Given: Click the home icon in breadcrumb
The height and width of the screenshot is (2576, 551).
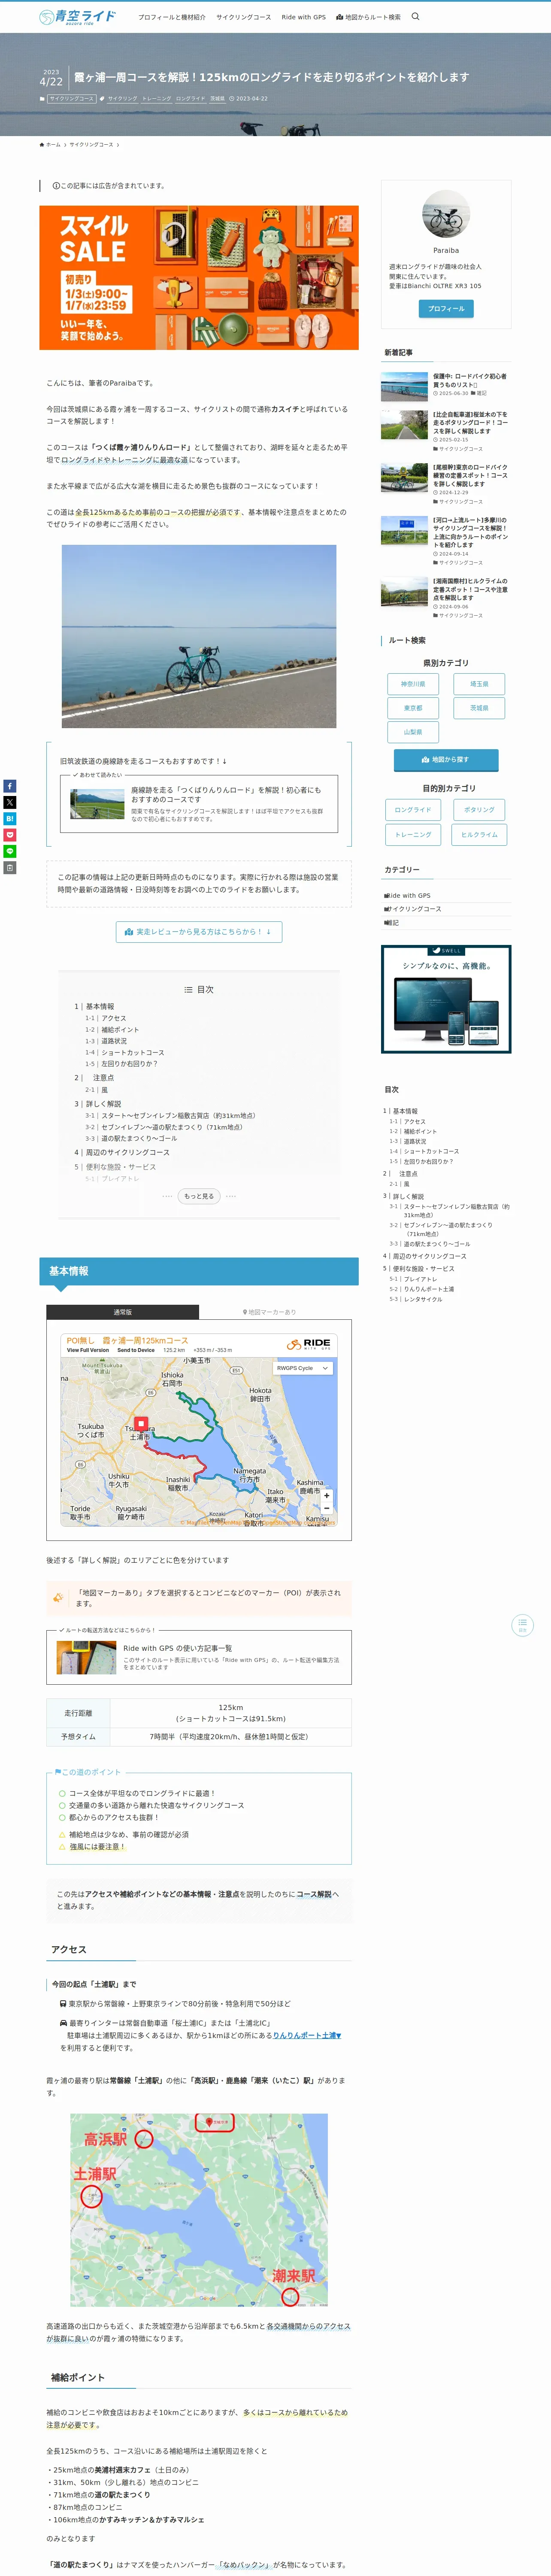Looking at the screenshot, I should [x=42, y=145].
